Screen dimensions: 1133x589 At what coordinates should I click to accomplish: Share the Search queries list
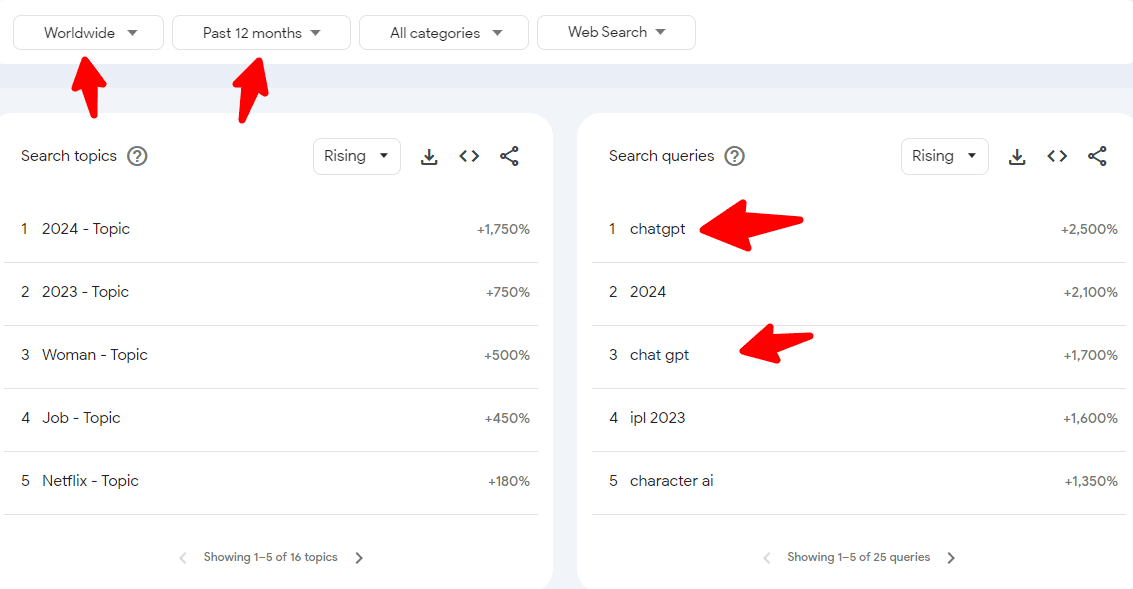(1097, 156)
